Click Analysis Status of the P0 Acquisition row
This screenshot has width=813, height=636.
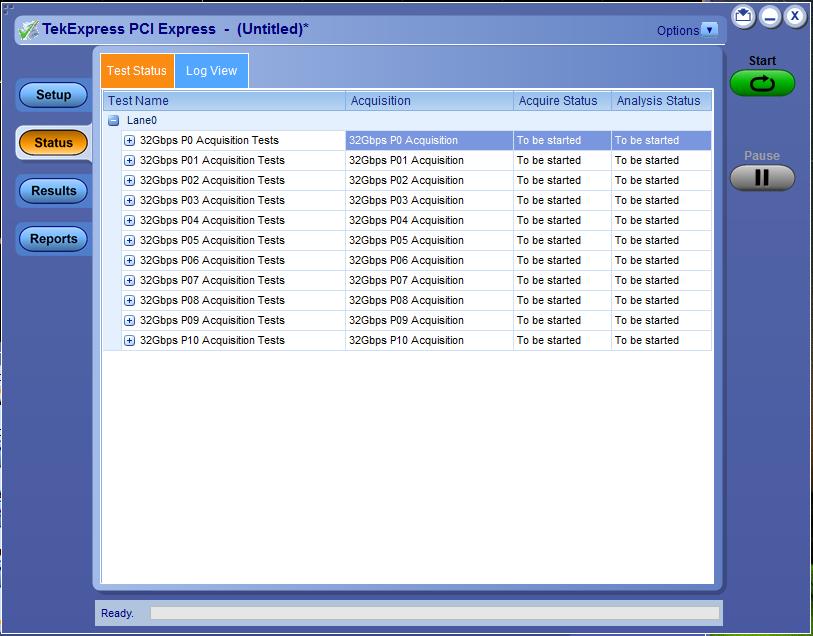(x=662, y=140)
